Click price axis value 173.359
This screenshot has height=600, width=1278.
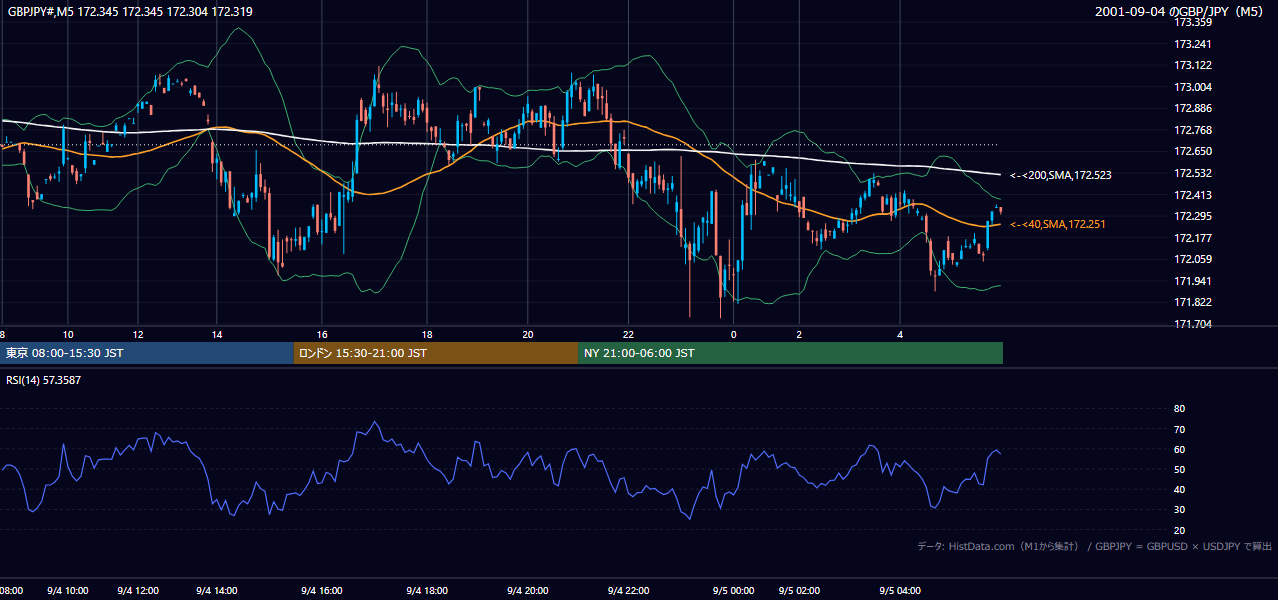[1193, 22]
